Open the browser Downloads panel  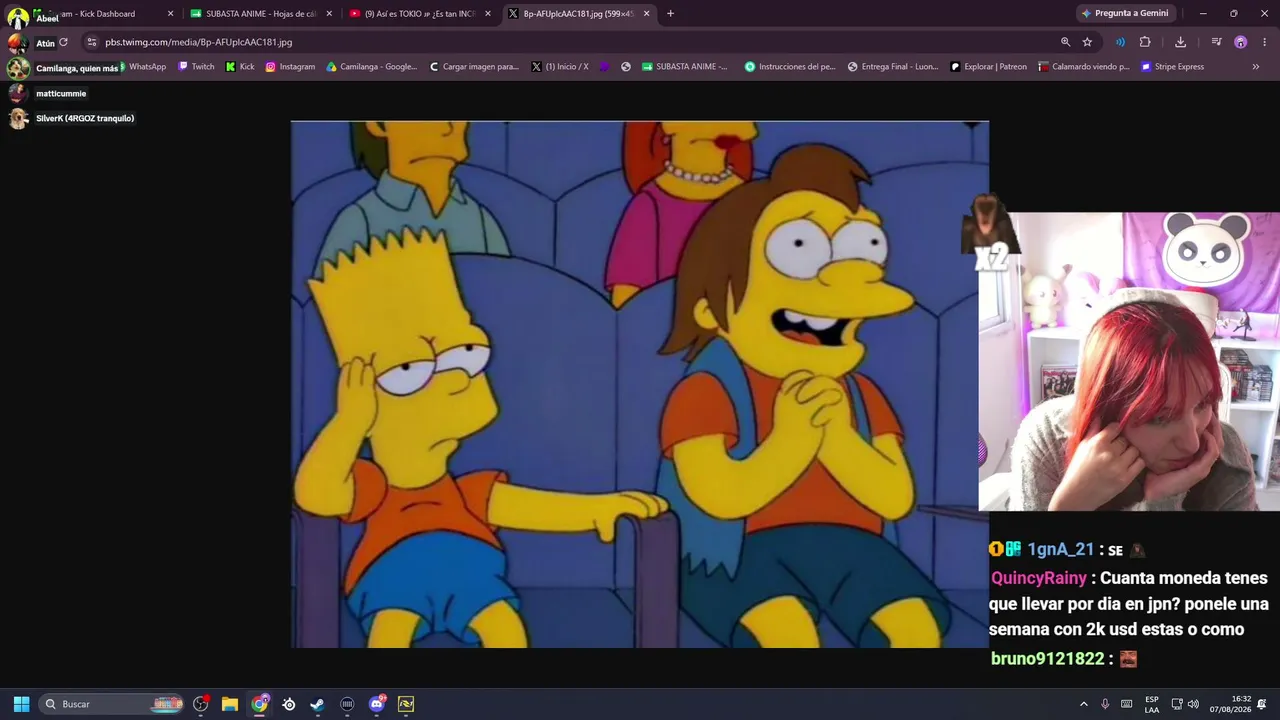click(x=1180, y=42)
